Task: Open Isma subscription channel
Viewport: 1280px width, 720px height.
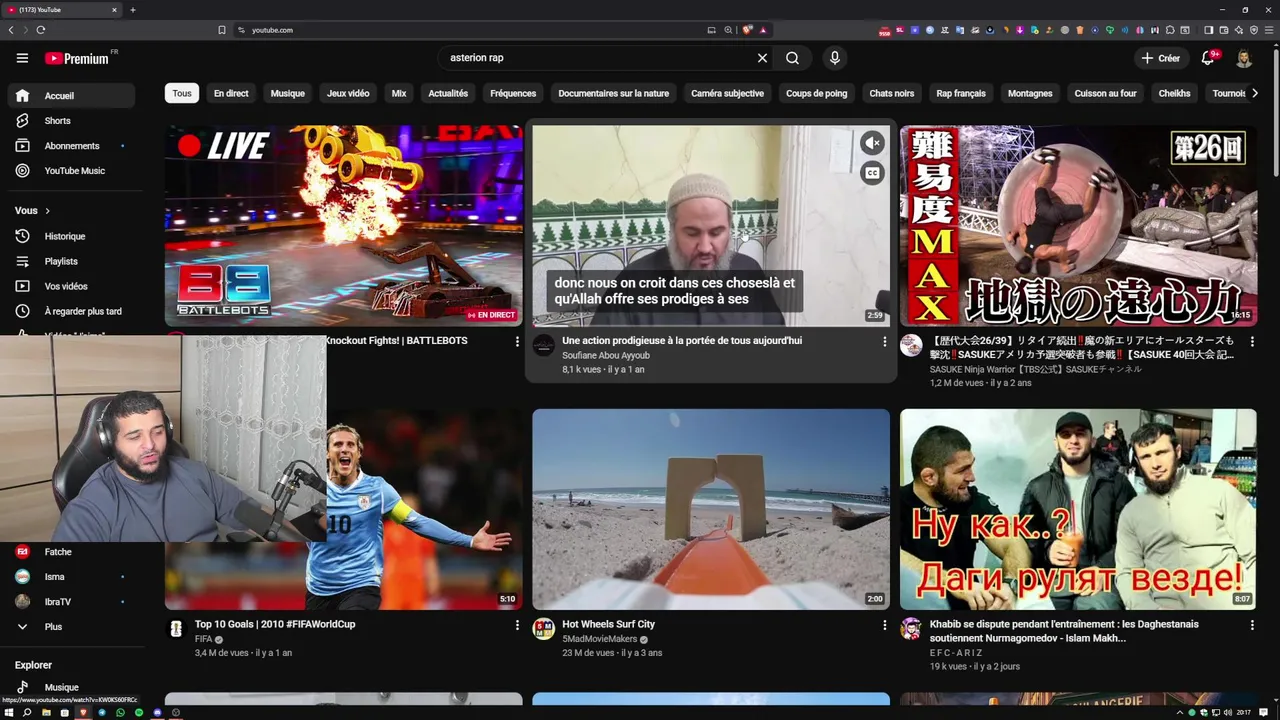Action: click(72, 577)
